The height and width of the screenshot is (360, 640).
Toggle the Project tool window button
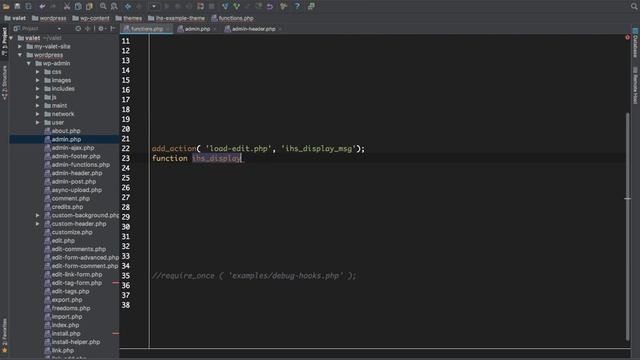pos(4,42)
